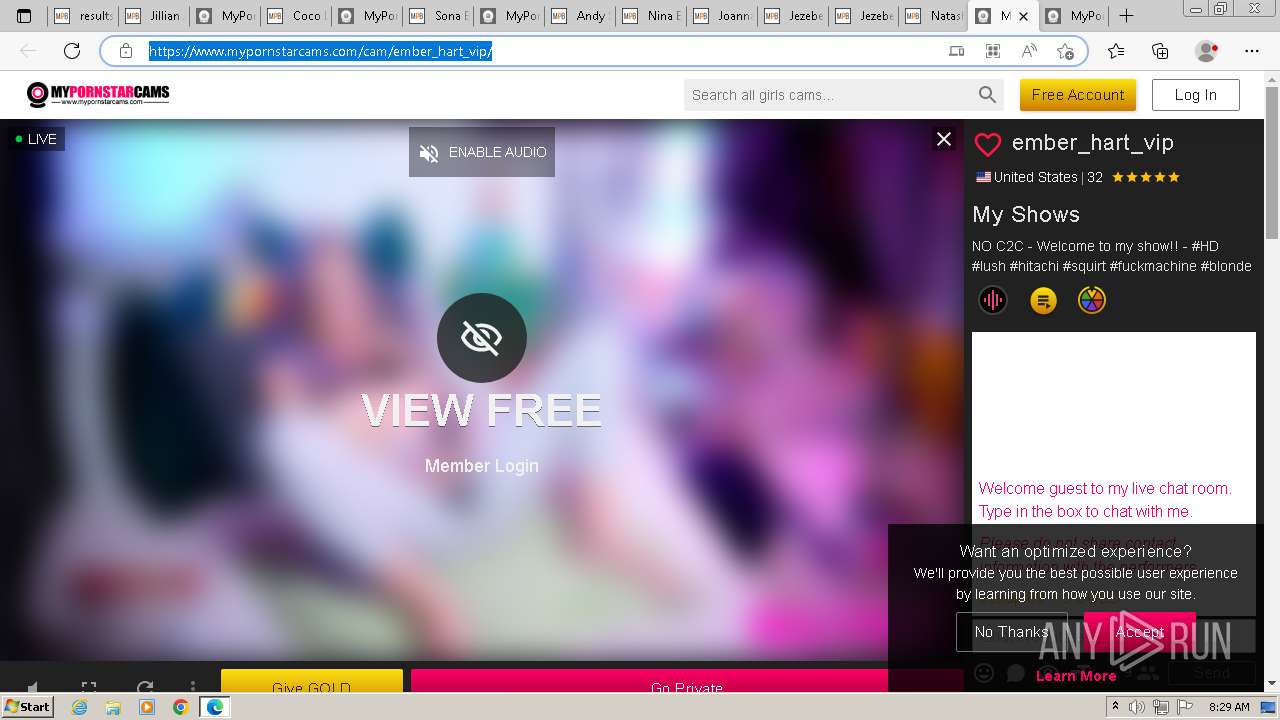Click the Log In button
Image resolution: width=1280 pixels, height=720 pixels.
pyautogui.click(x=1196, y=95)
